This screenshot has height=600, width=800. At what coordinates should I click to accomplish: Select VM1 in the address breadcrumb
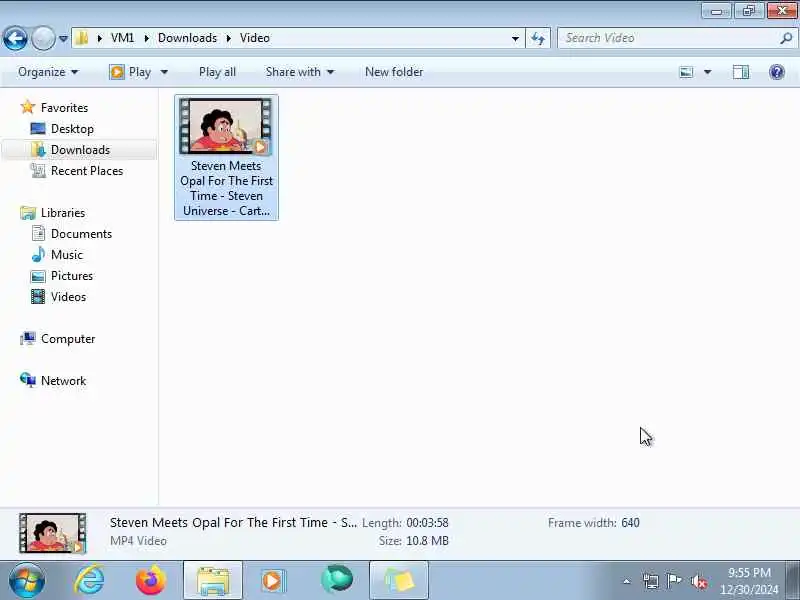click(122, 38)
